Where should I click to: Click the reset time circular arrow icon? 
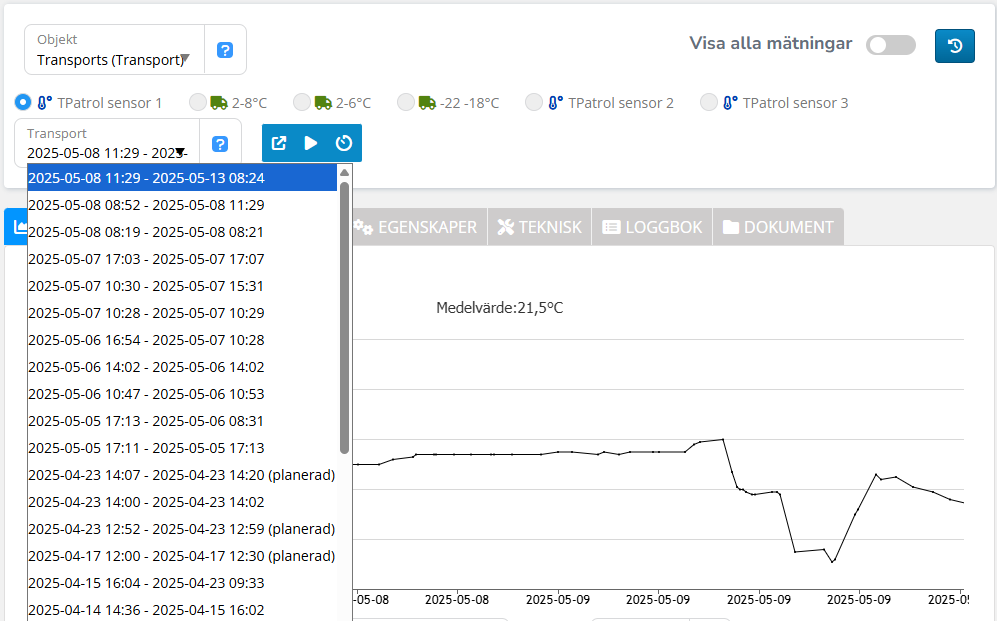[x=344, y=143]
